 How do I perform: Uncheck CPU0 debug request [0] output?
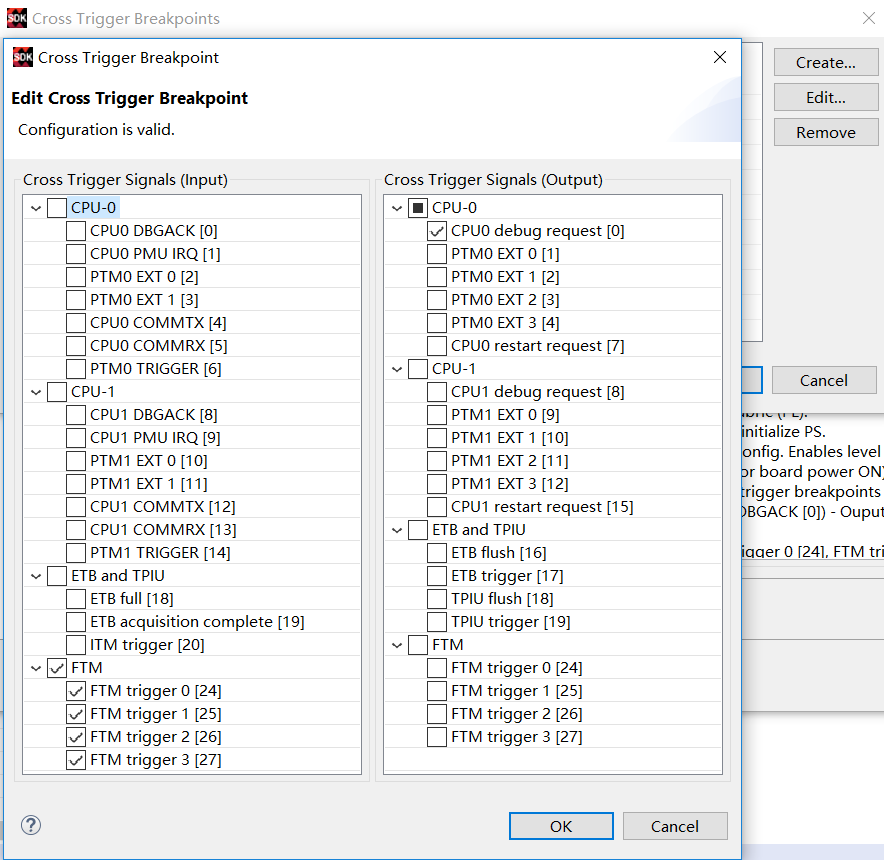click(x=437, y=231)
